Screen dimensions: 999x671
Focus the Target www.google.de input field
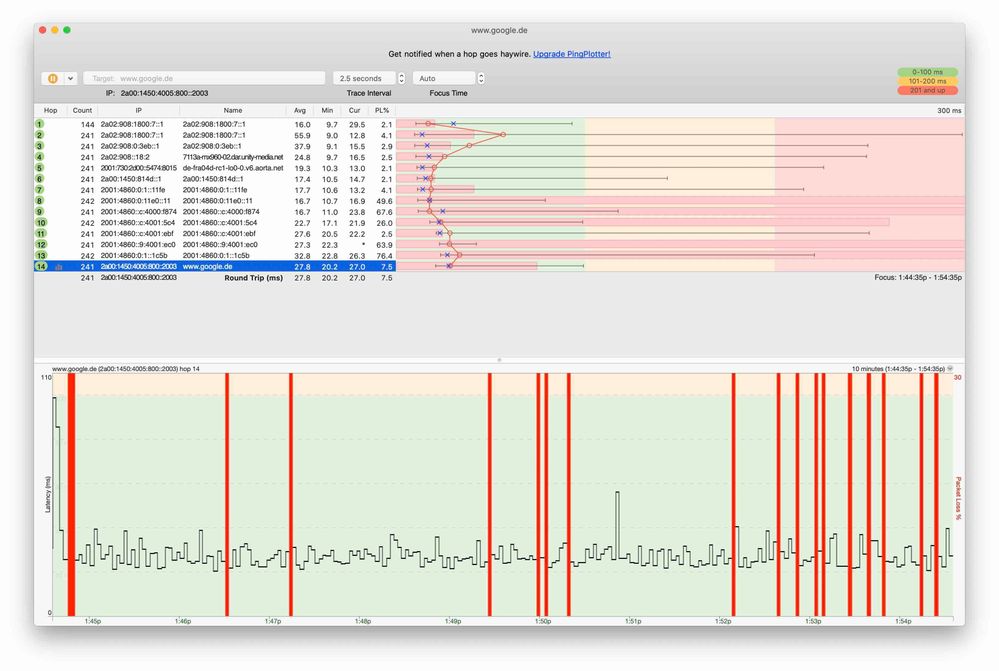coord(204,78)
